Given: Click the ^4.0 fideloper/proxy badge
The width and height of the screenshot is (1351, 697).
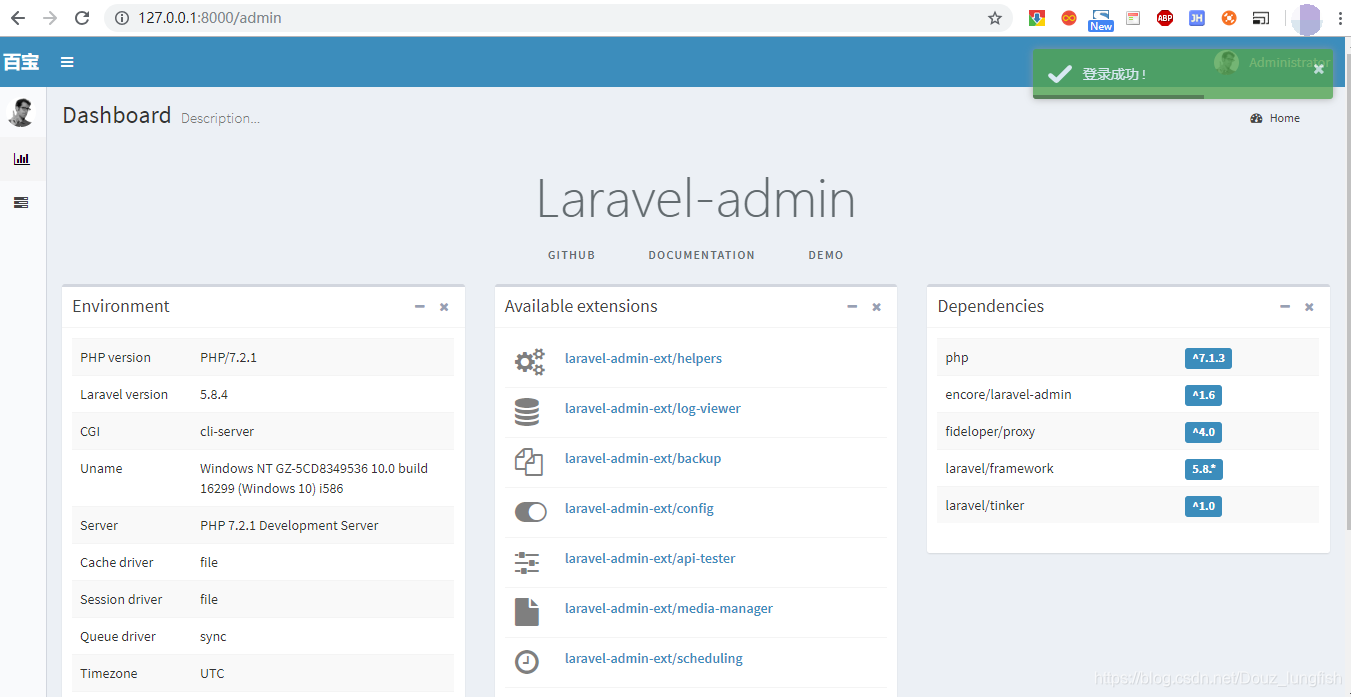Looking at the screenshot, I should (x=1203, y=432).
